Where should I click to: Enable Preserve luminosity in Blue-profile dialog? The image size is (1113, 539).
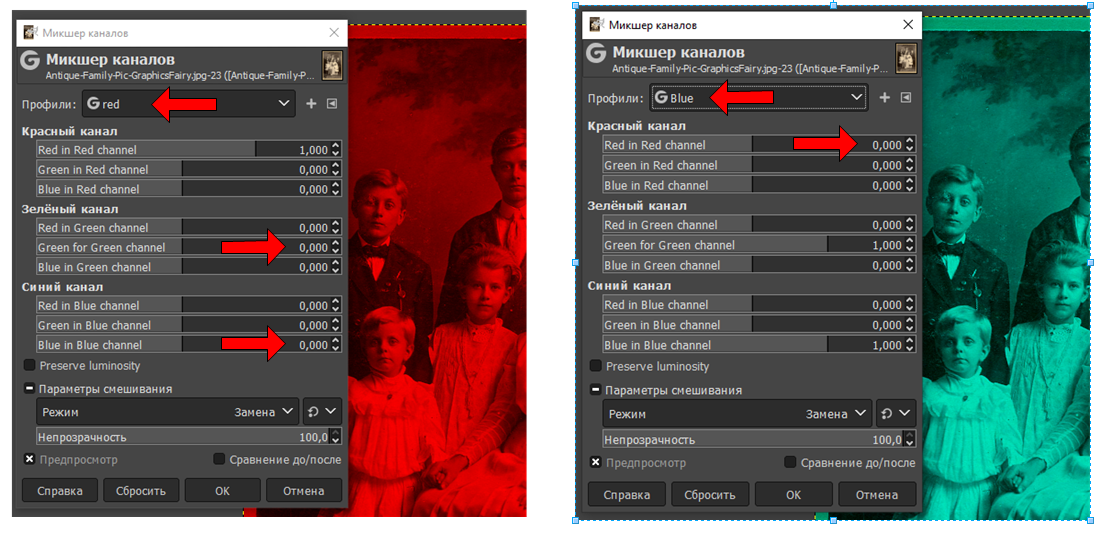(x=596, y=366)
